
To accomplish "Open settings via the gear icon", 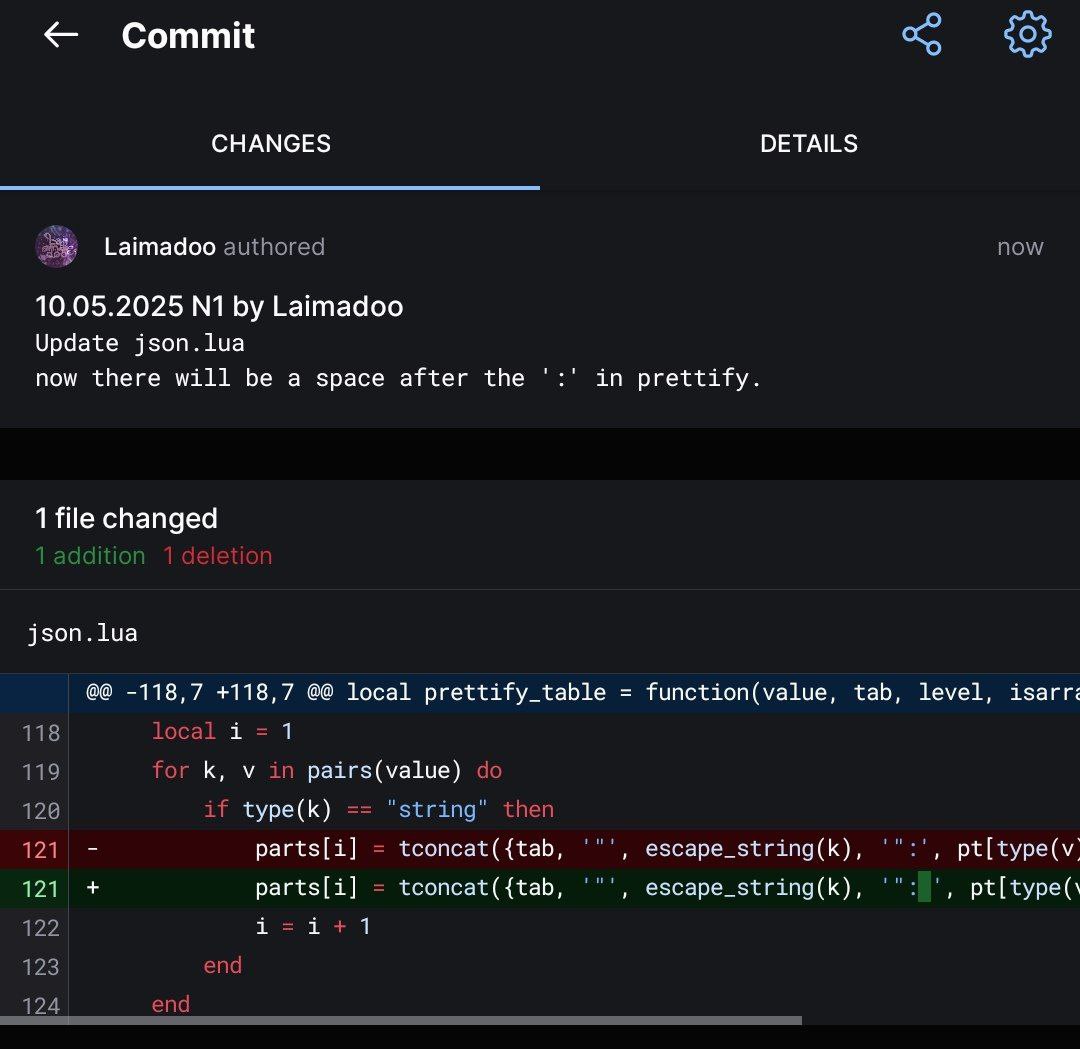I will click(1027, 35).
